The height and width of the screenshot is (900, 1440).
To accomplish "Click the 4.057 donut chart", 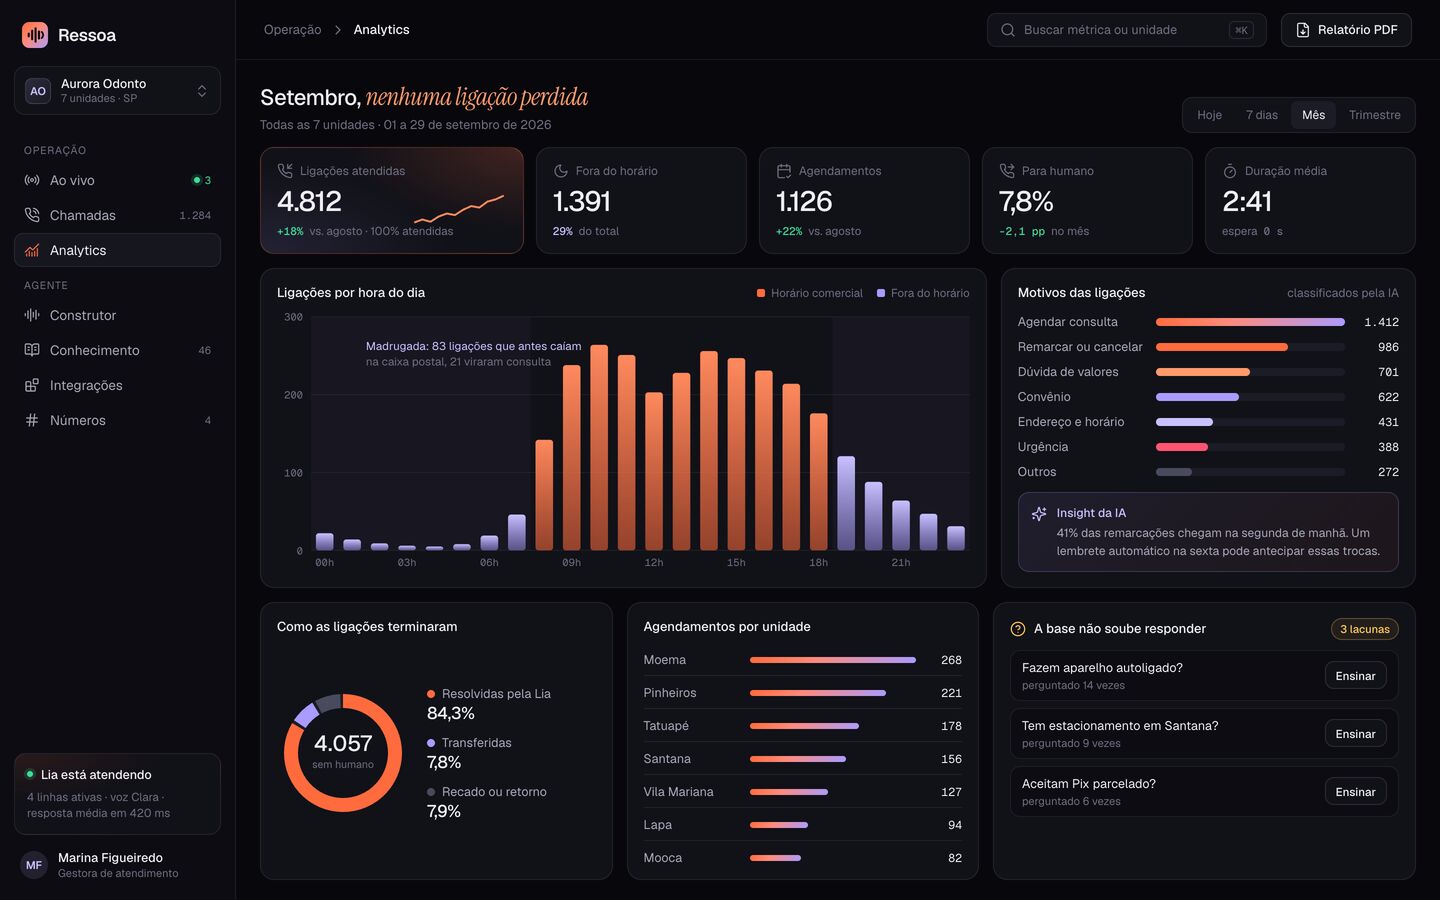I will (x=343, y=752).
